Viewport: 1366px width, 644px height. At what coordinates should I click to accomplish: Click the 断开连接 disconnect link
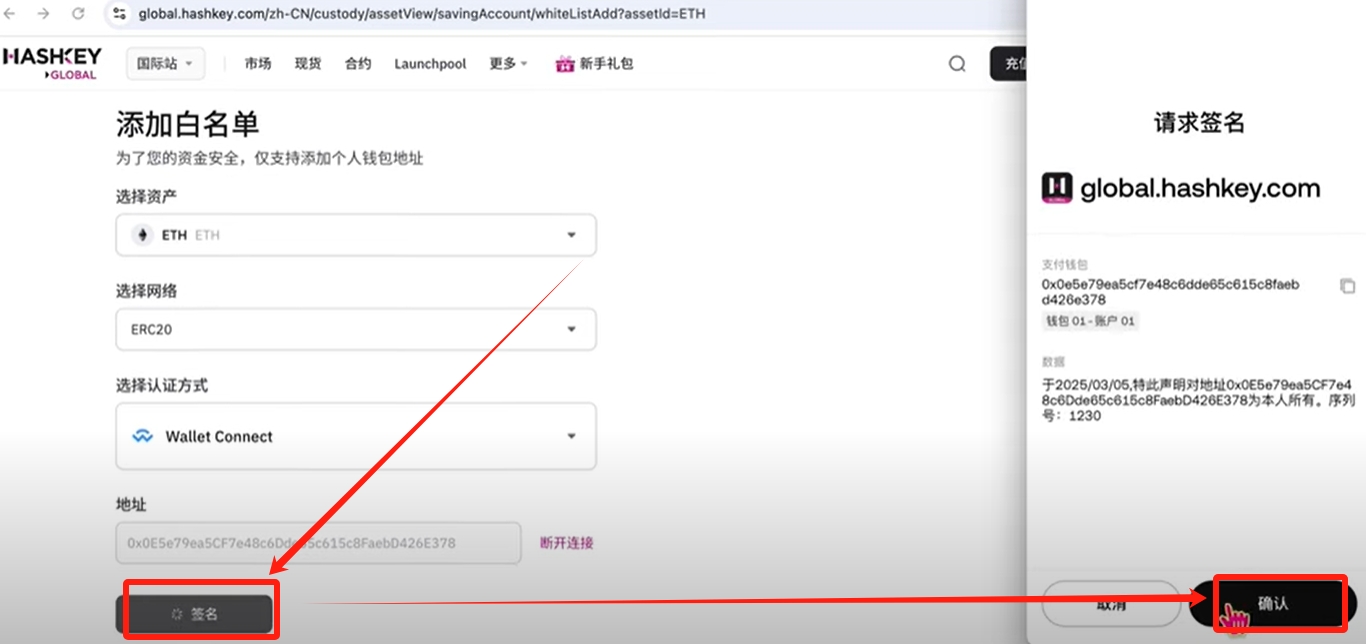[567, 543]
